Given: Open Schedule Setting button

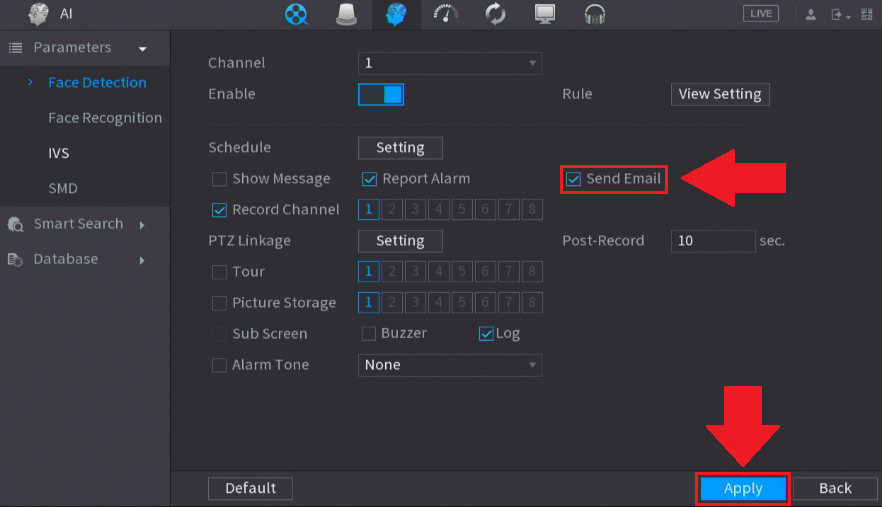Looking at the screenshot, I should [x=400, y=148].
